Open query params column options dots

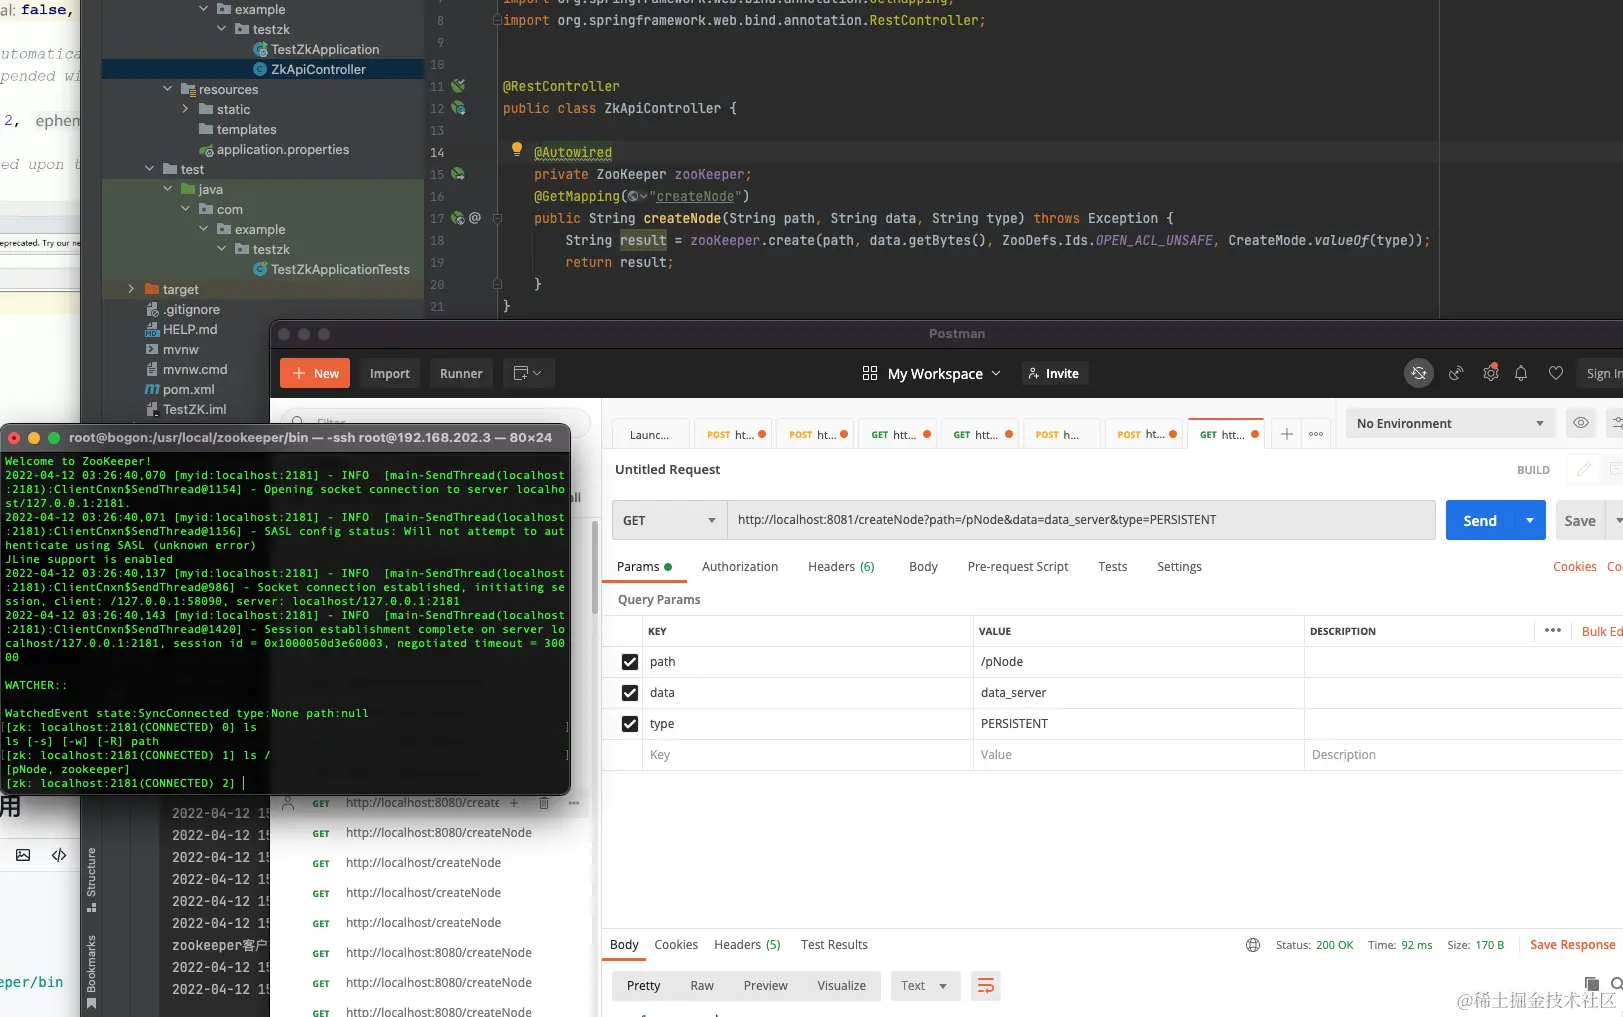pos(1553,630)
